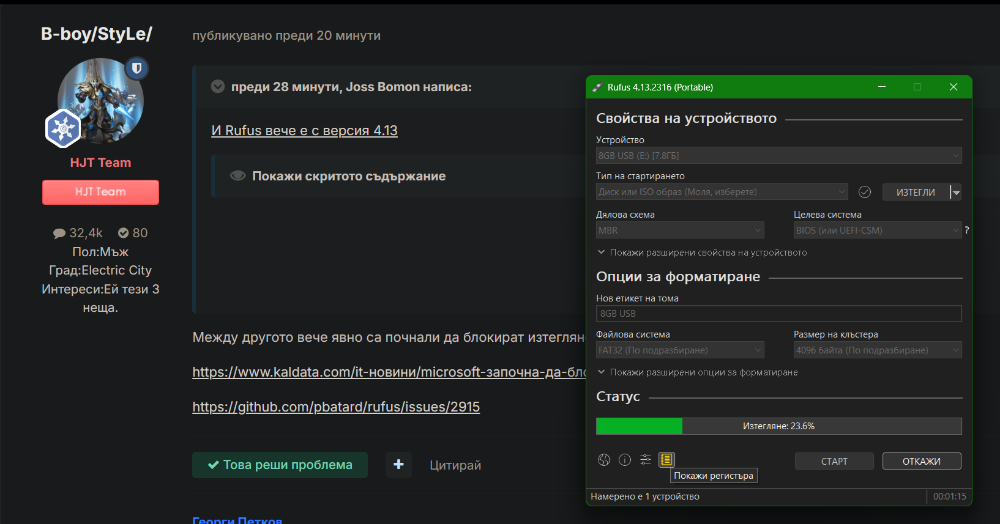Click the checksum checkmark icon in Rufus
This screenshot has width=1000, height=524.
point(865,192)
